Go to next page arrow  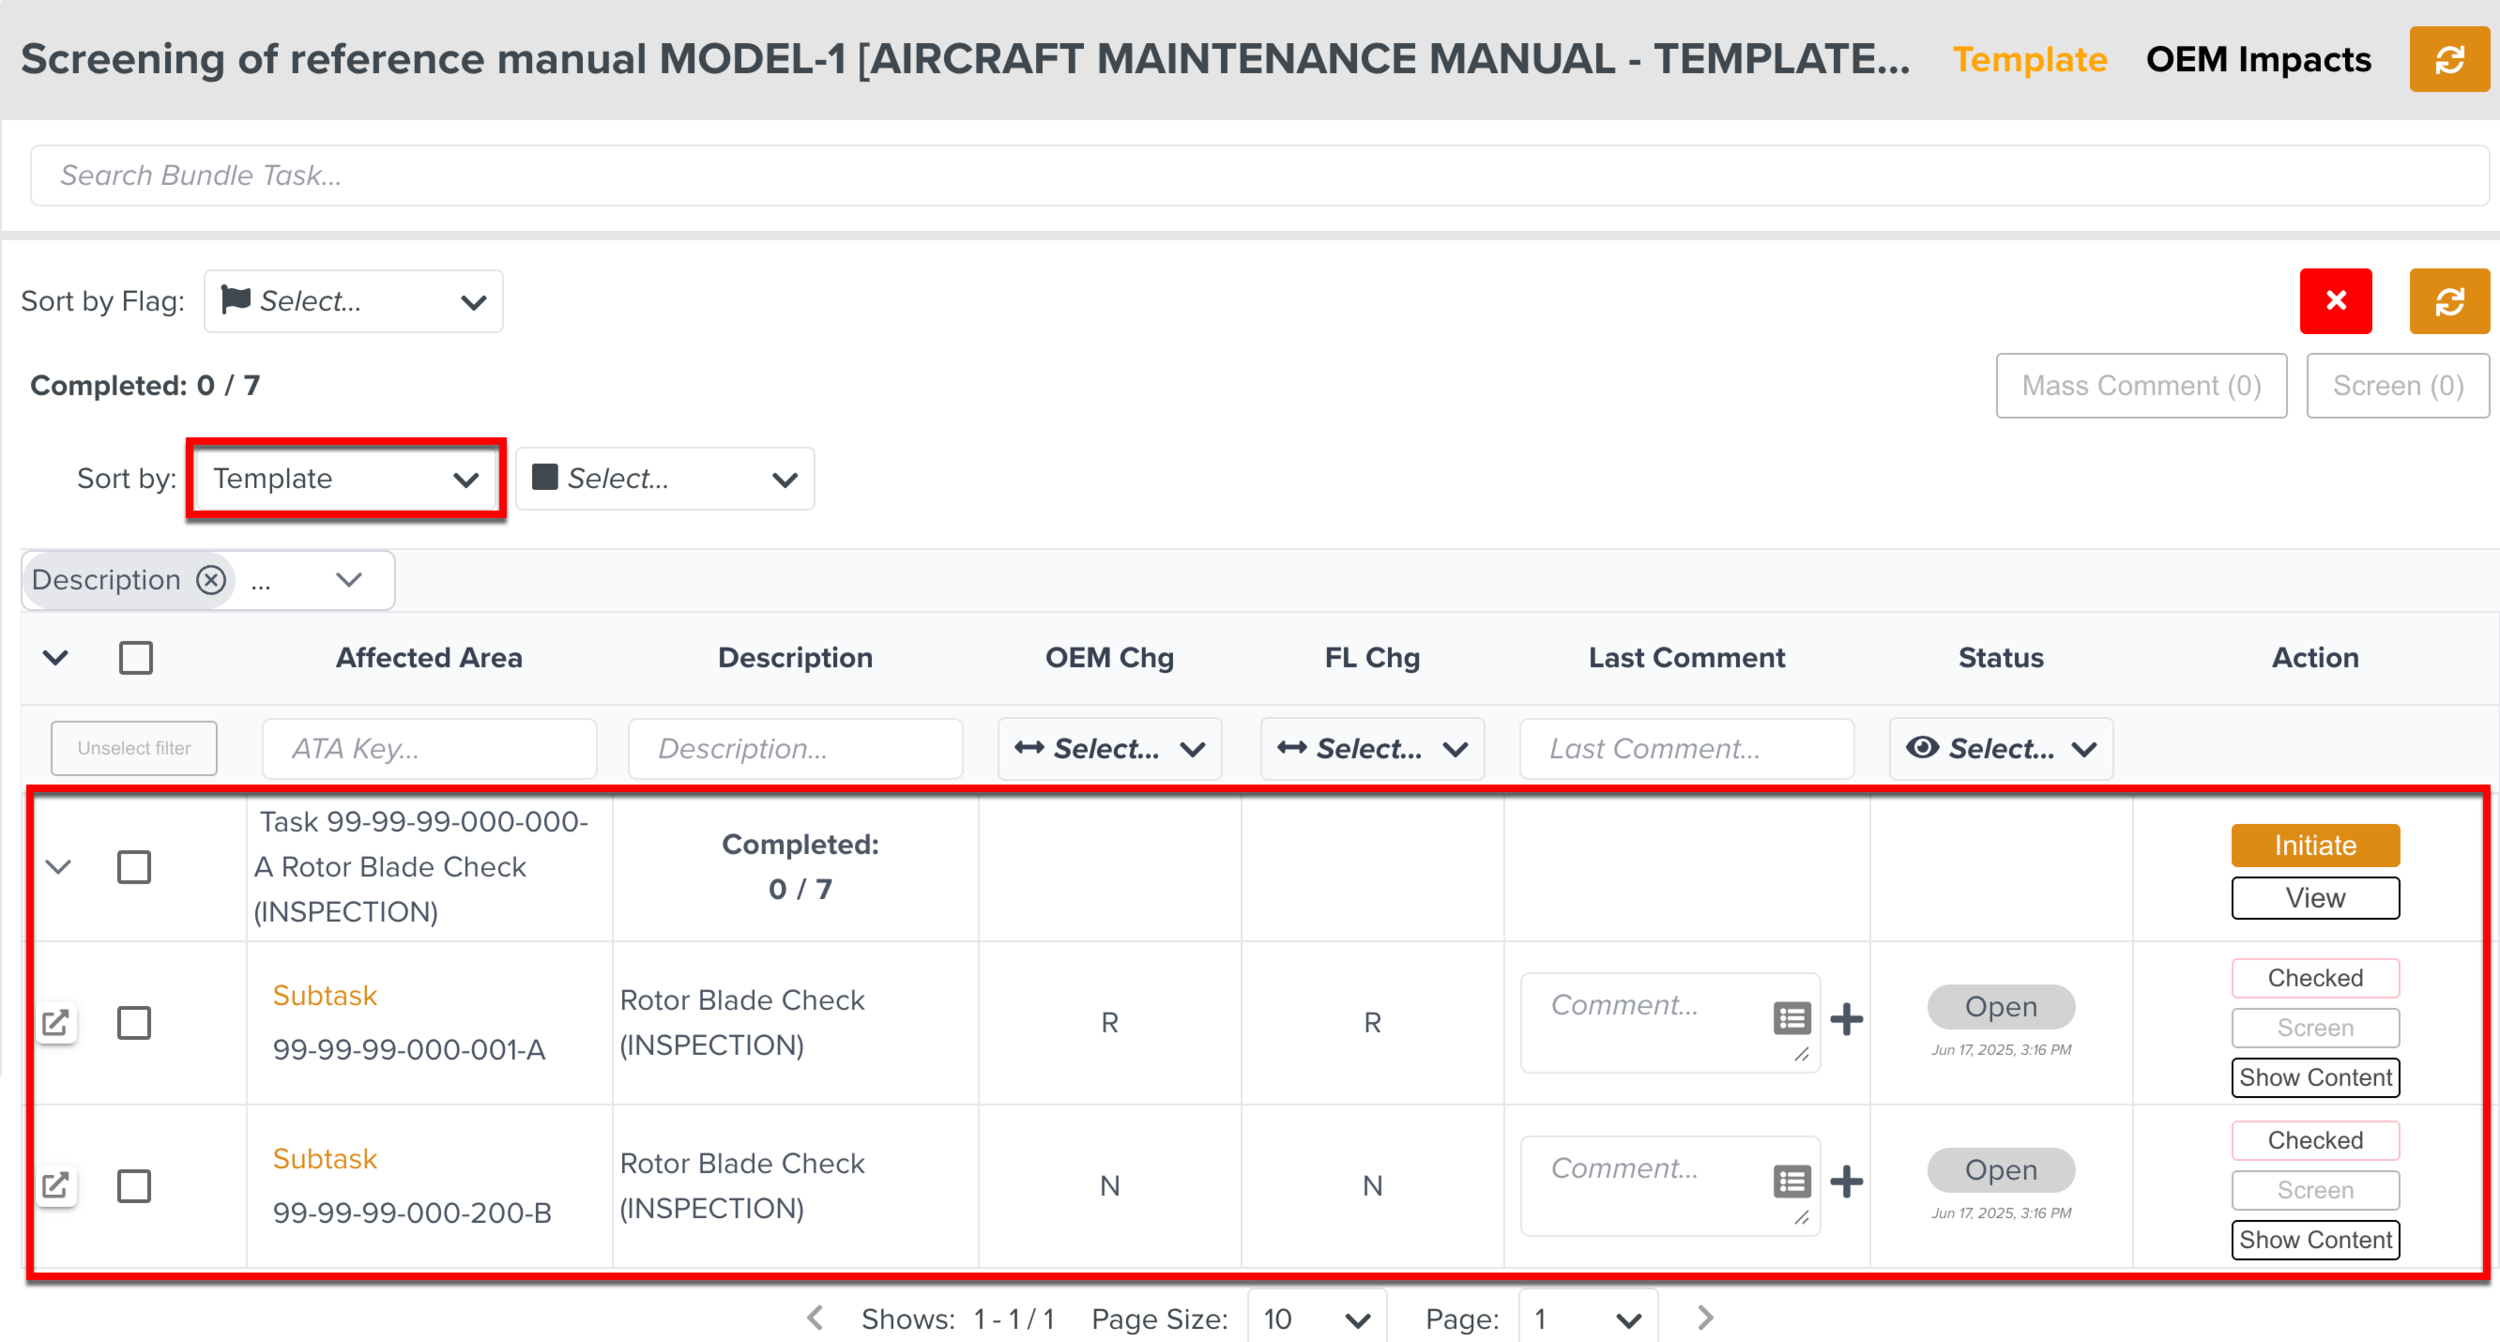point(1705,1318)
